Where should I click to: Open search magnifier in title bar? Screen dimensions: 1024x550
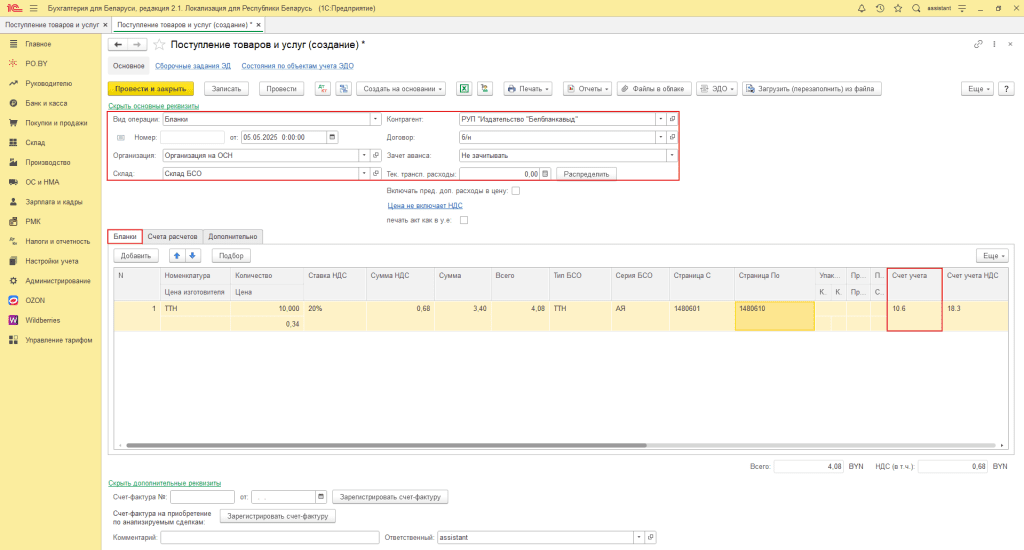click(x=916, y=8)
